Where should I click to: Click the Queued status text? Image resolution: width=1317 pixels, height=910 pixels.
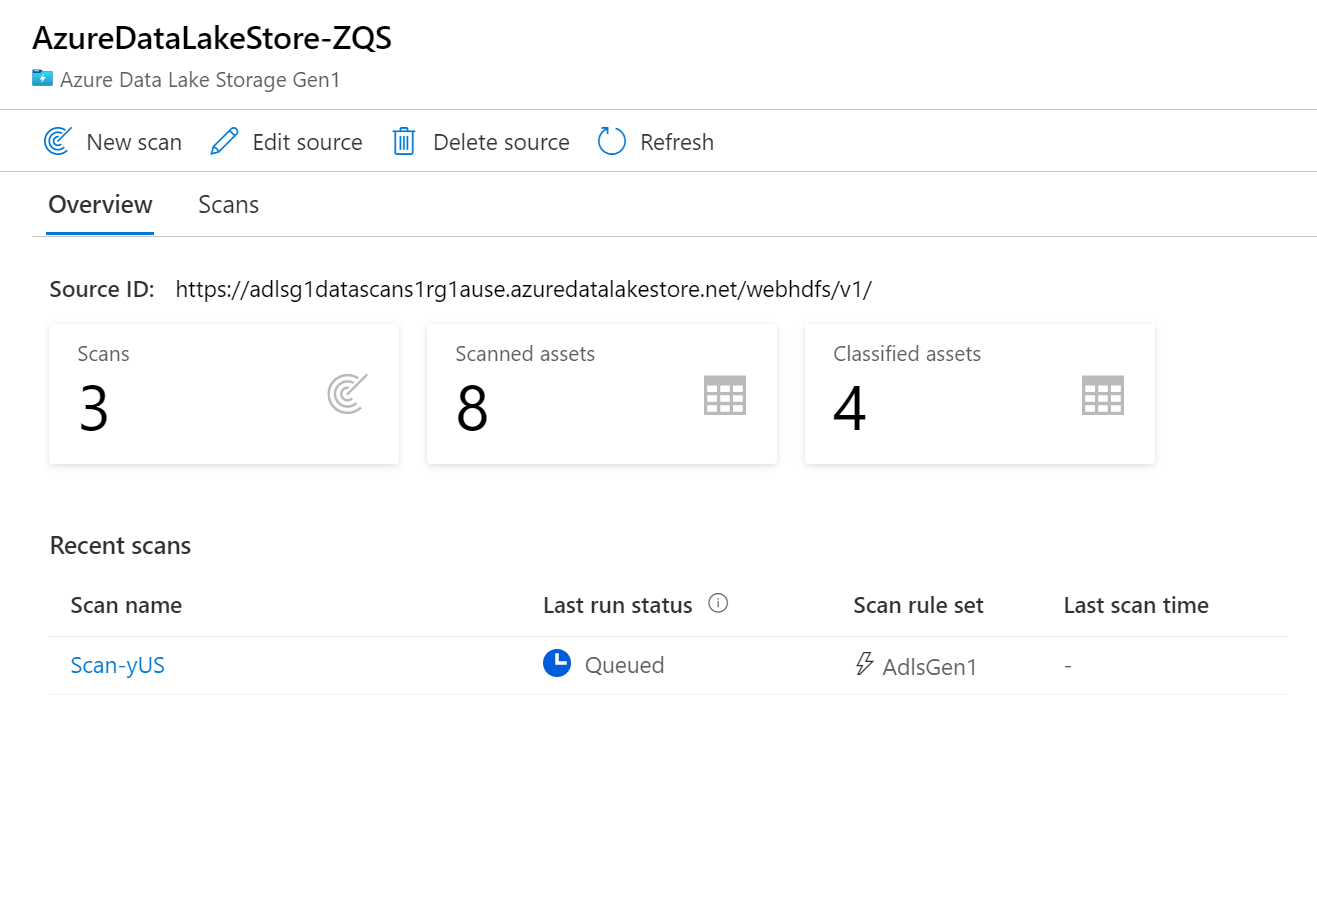coord(624,665)
